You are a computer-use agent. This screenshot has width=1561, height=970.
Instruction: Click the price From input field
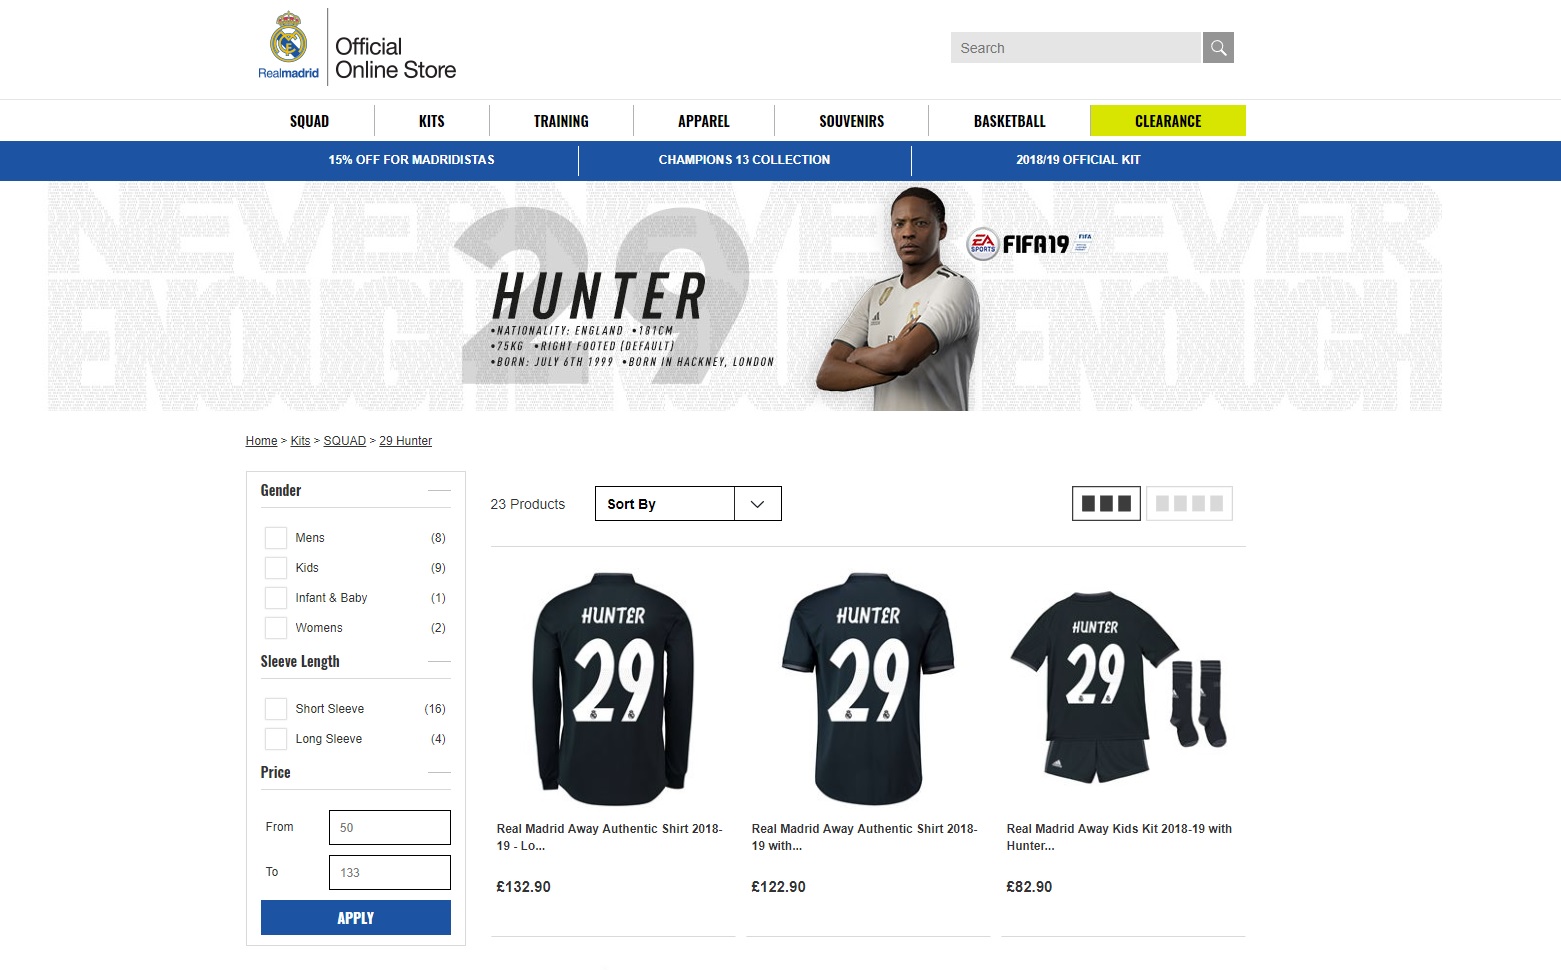click(390, 828)
